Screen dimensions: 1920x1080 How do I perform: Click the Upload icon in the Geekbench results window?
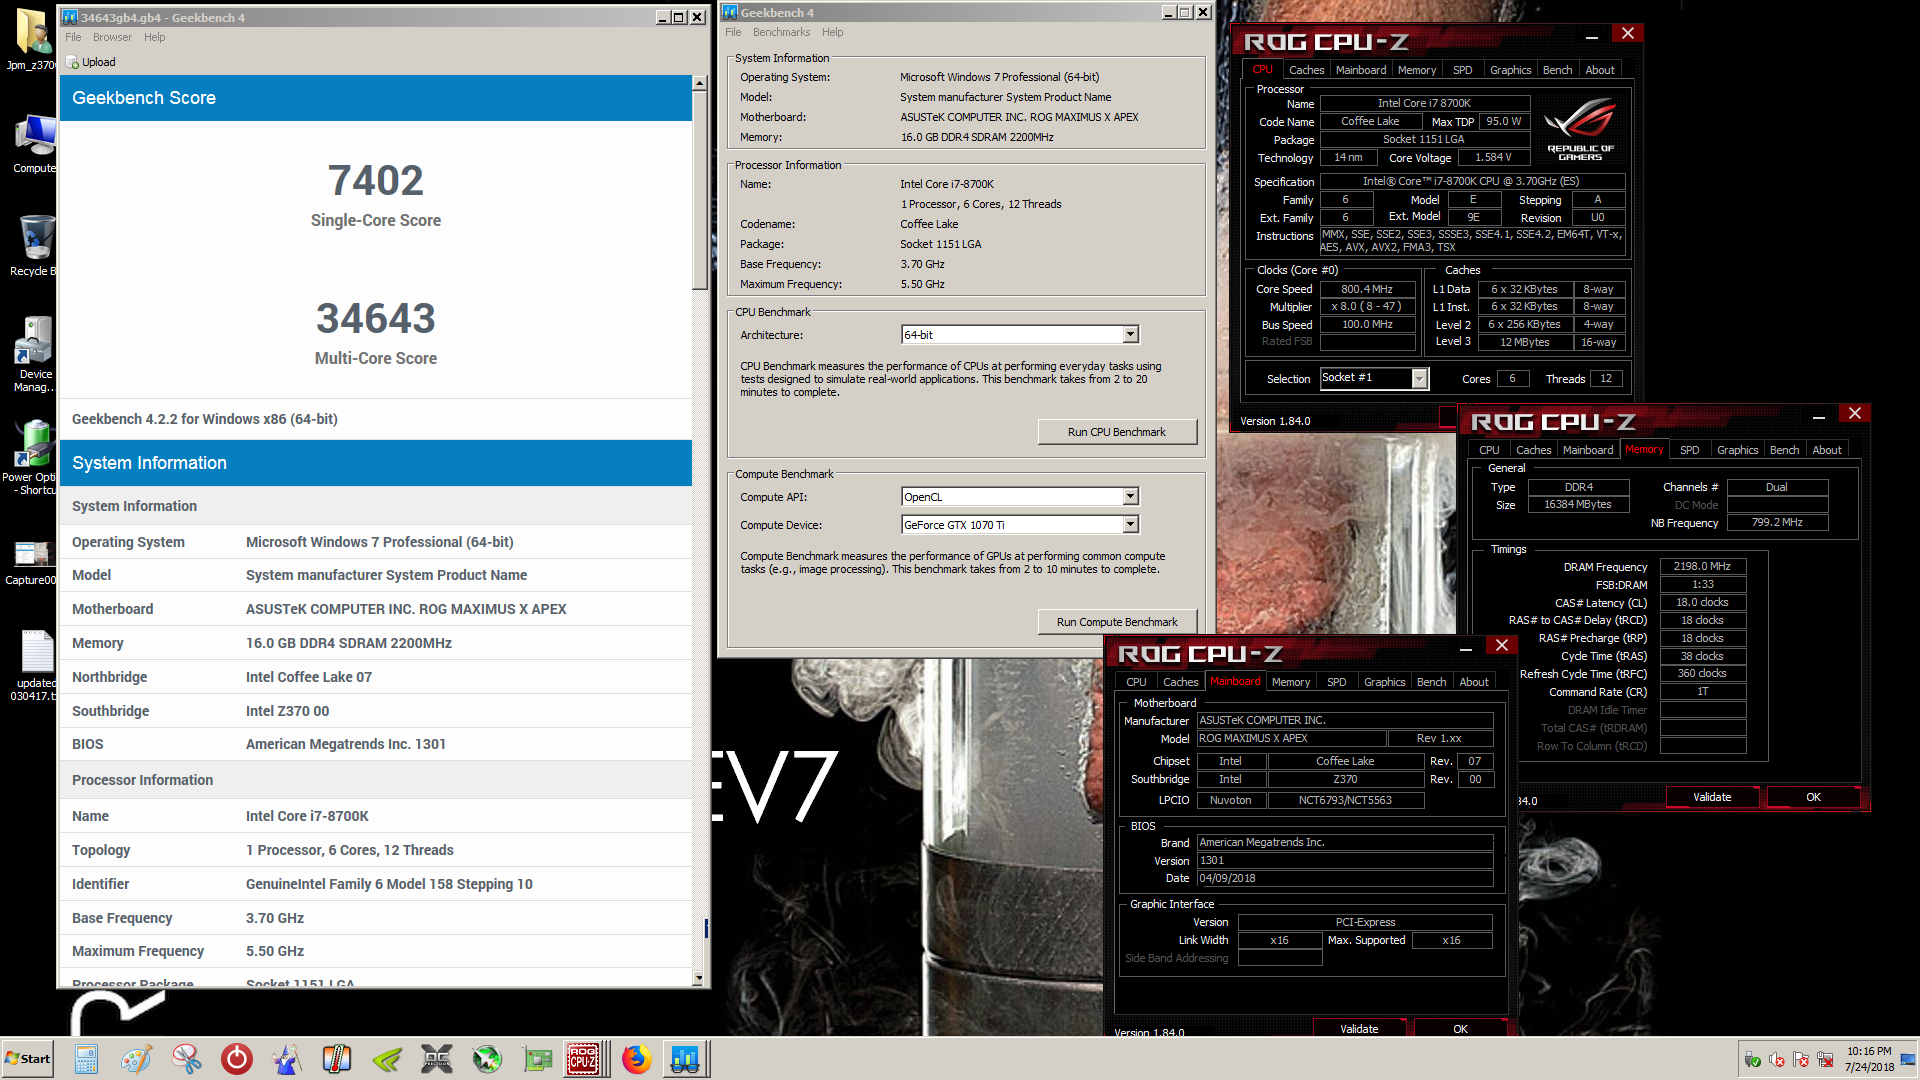pyautogui.click(x=72, y=62)
